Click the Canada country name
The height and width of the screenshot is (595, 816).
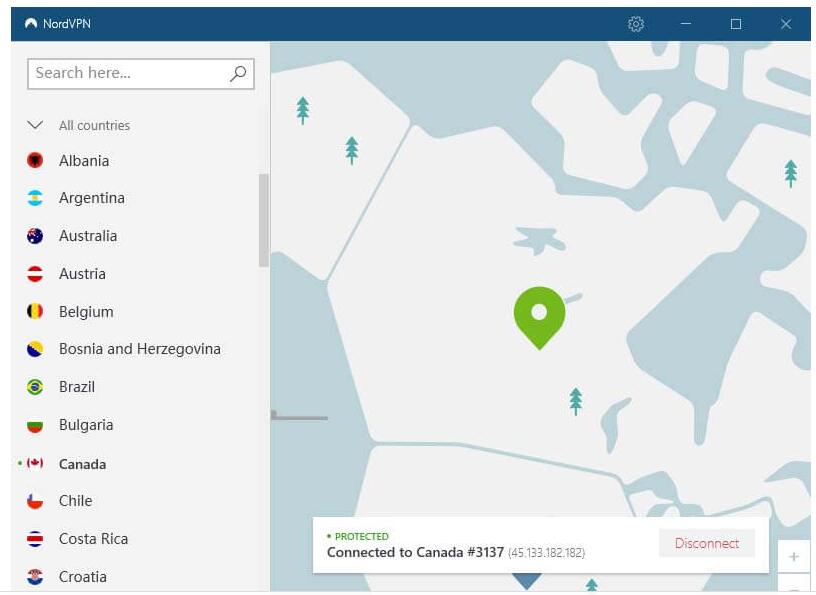(x=82, y=464)
